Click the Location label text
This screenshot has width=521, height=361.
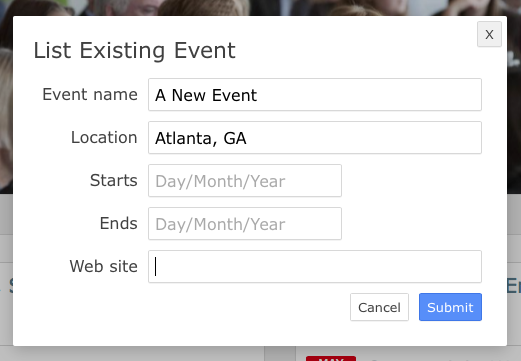(x=104, y=137)
